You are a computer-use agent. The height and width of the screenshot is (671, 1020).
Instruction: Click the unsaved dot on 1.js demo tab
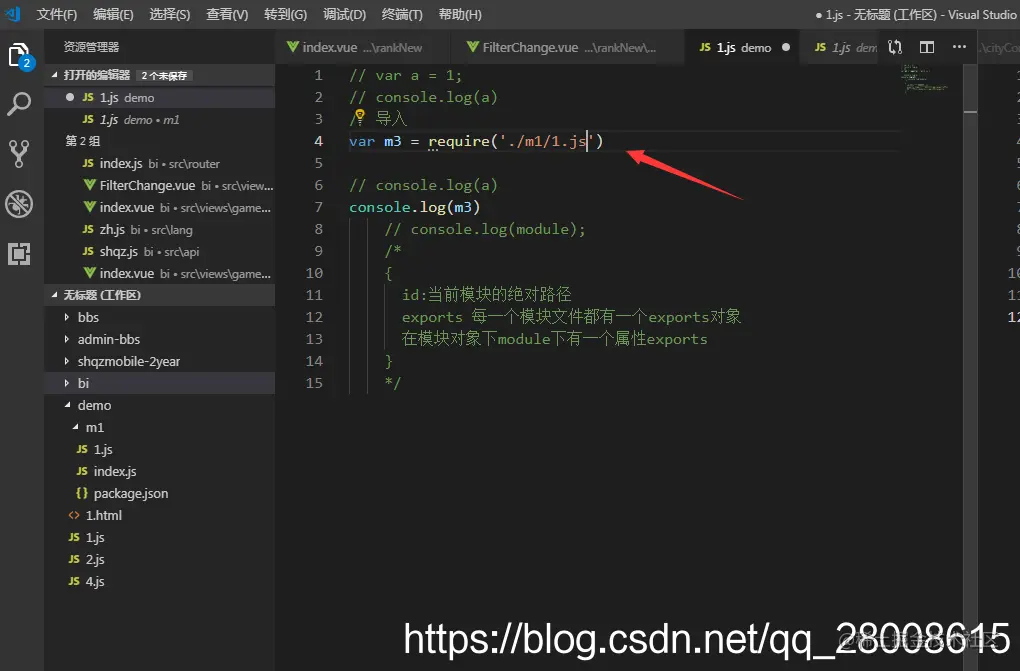(786, 47)
